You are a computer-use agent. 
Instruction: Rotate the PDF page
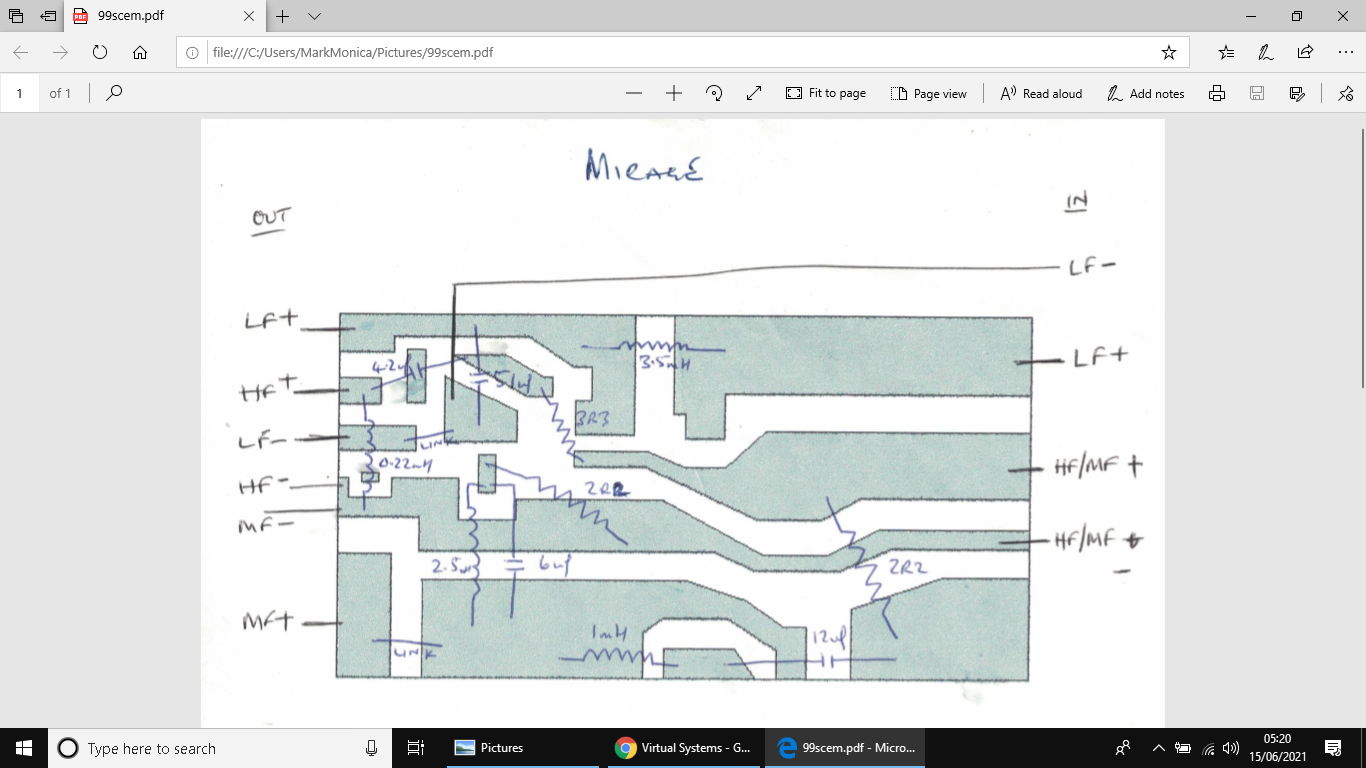point(714,93)
